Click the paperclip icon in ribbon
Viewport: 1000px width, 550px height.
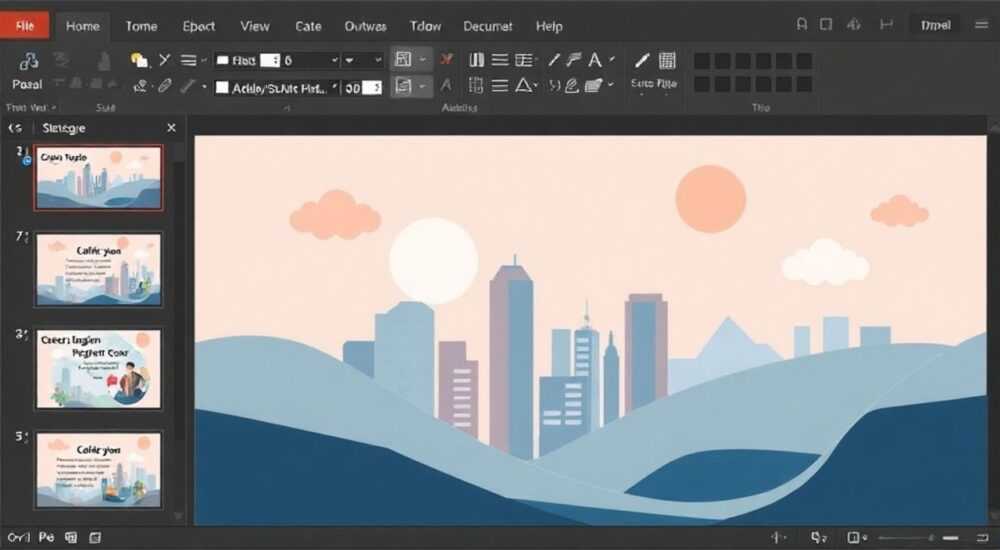coord(165,85)
